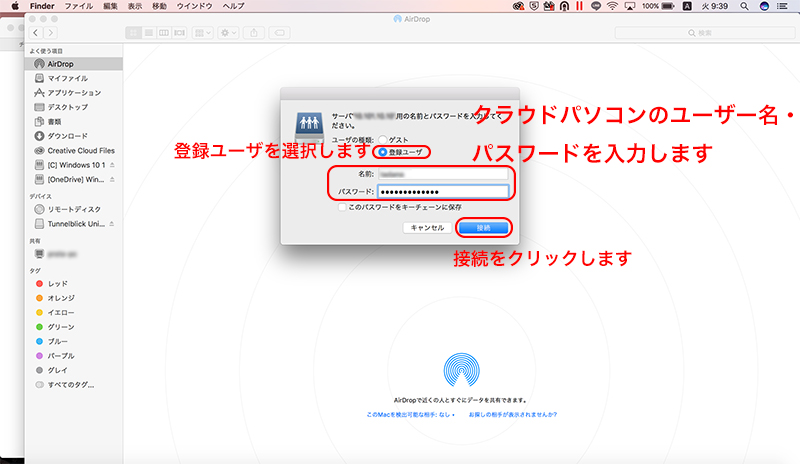Eject the [OneDrive] Win... volume
Viewport: 800px width, 464px height.
click(x=112, y=179)
